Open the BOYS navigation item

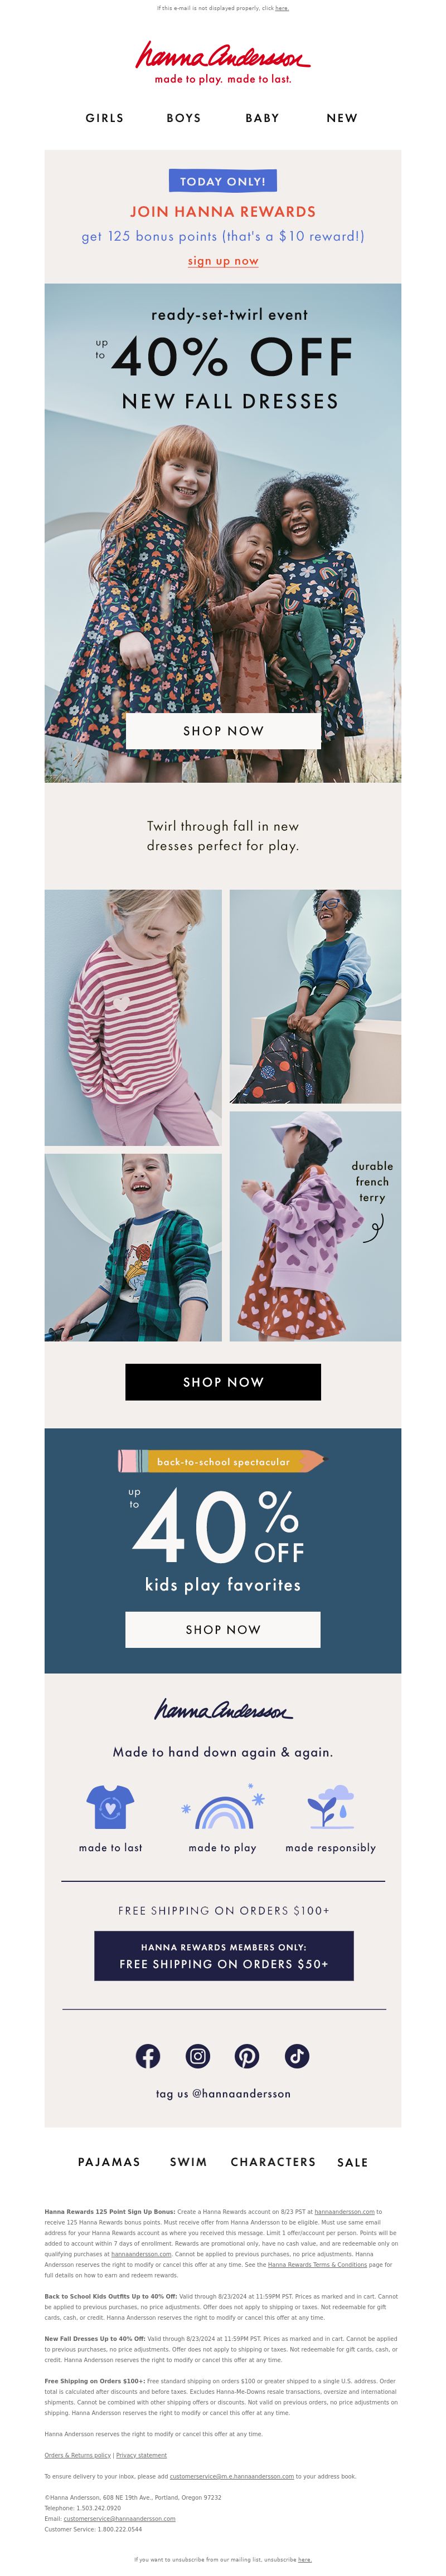(x=184, y=118)
